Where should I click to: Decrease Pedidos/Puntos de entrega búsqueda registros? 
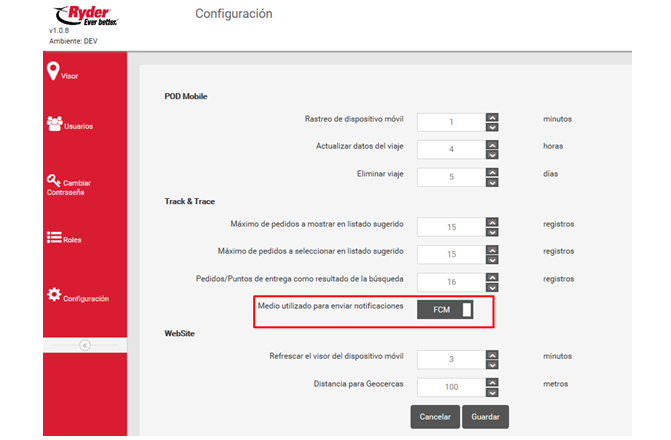[x=492, y=286]
